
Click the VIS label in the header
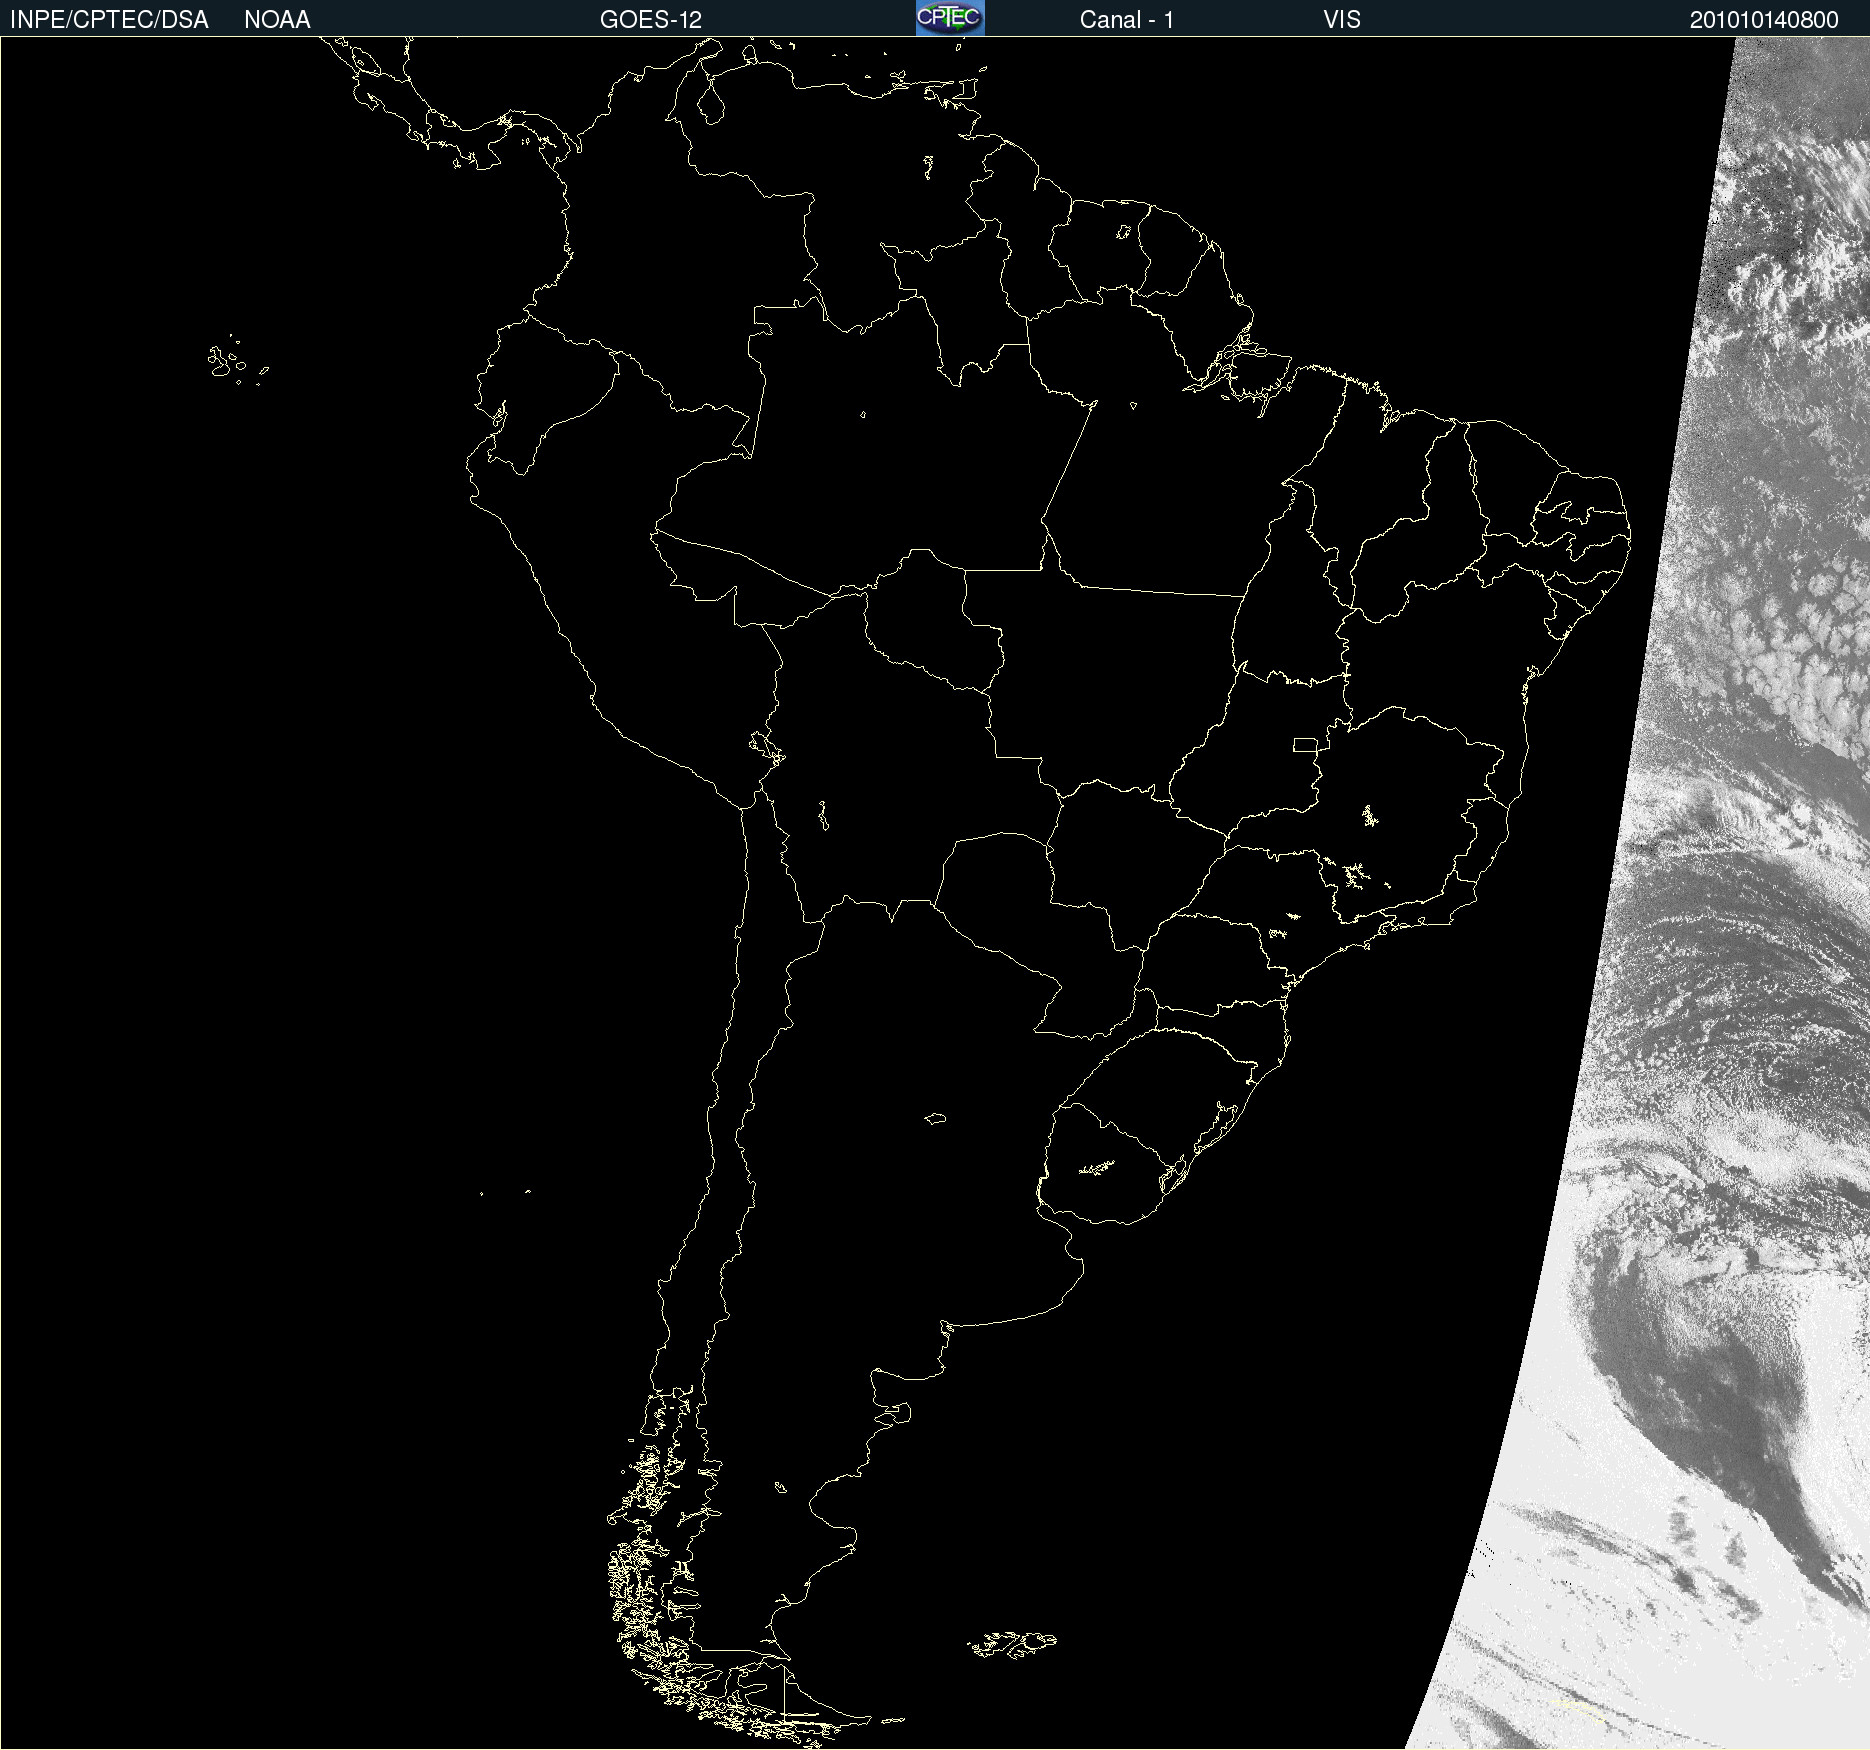(1342, 20)
